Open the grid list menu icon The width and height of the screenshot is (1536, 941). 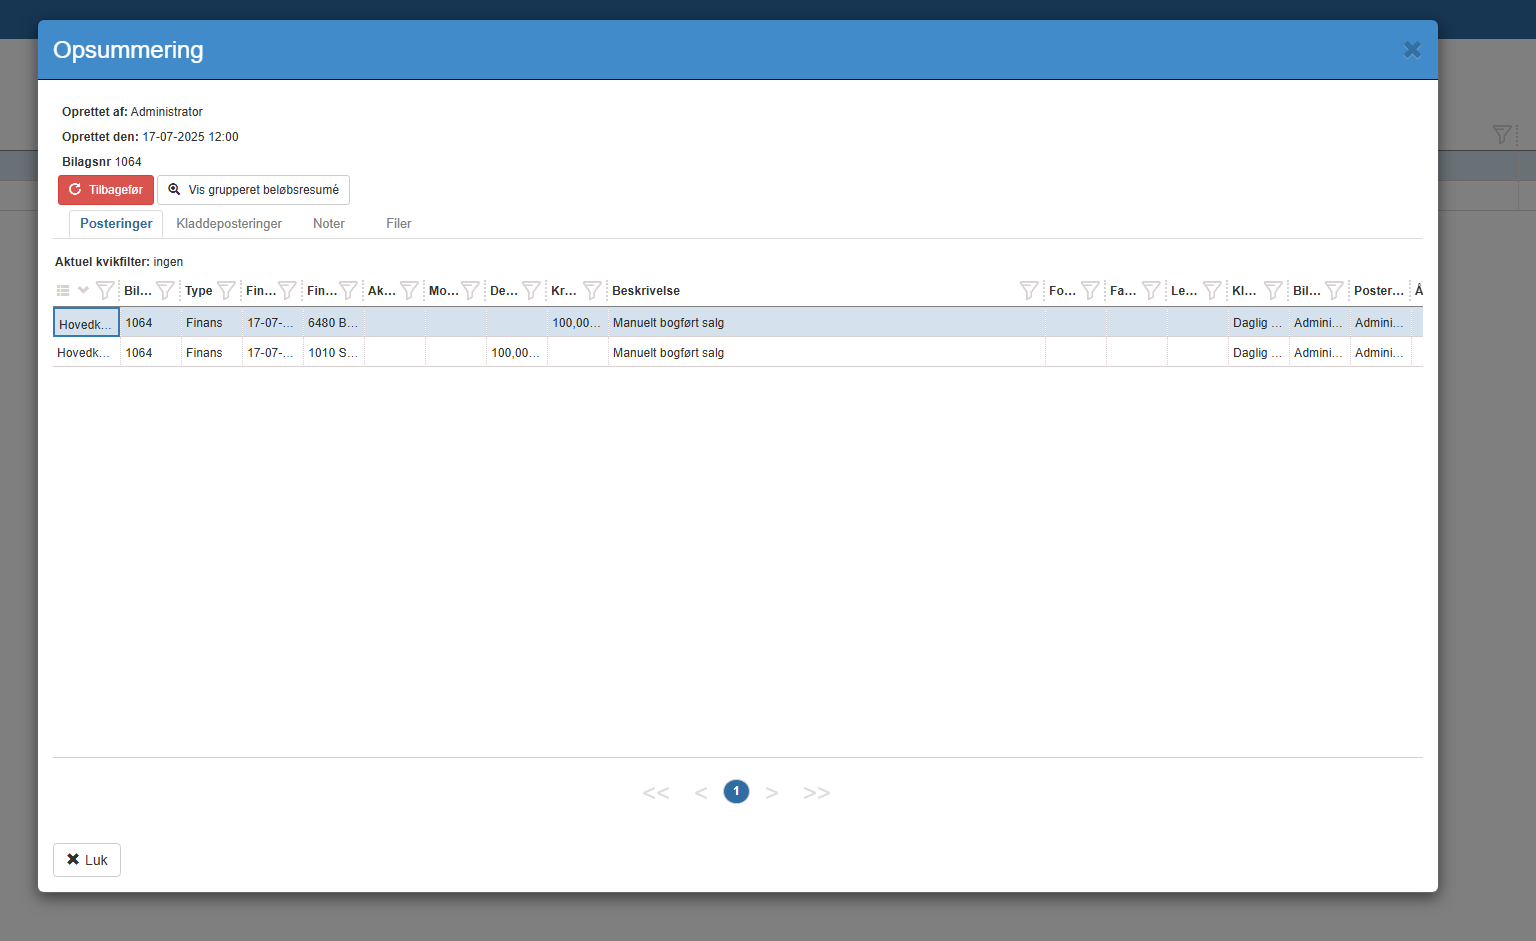tap(63, 291)
